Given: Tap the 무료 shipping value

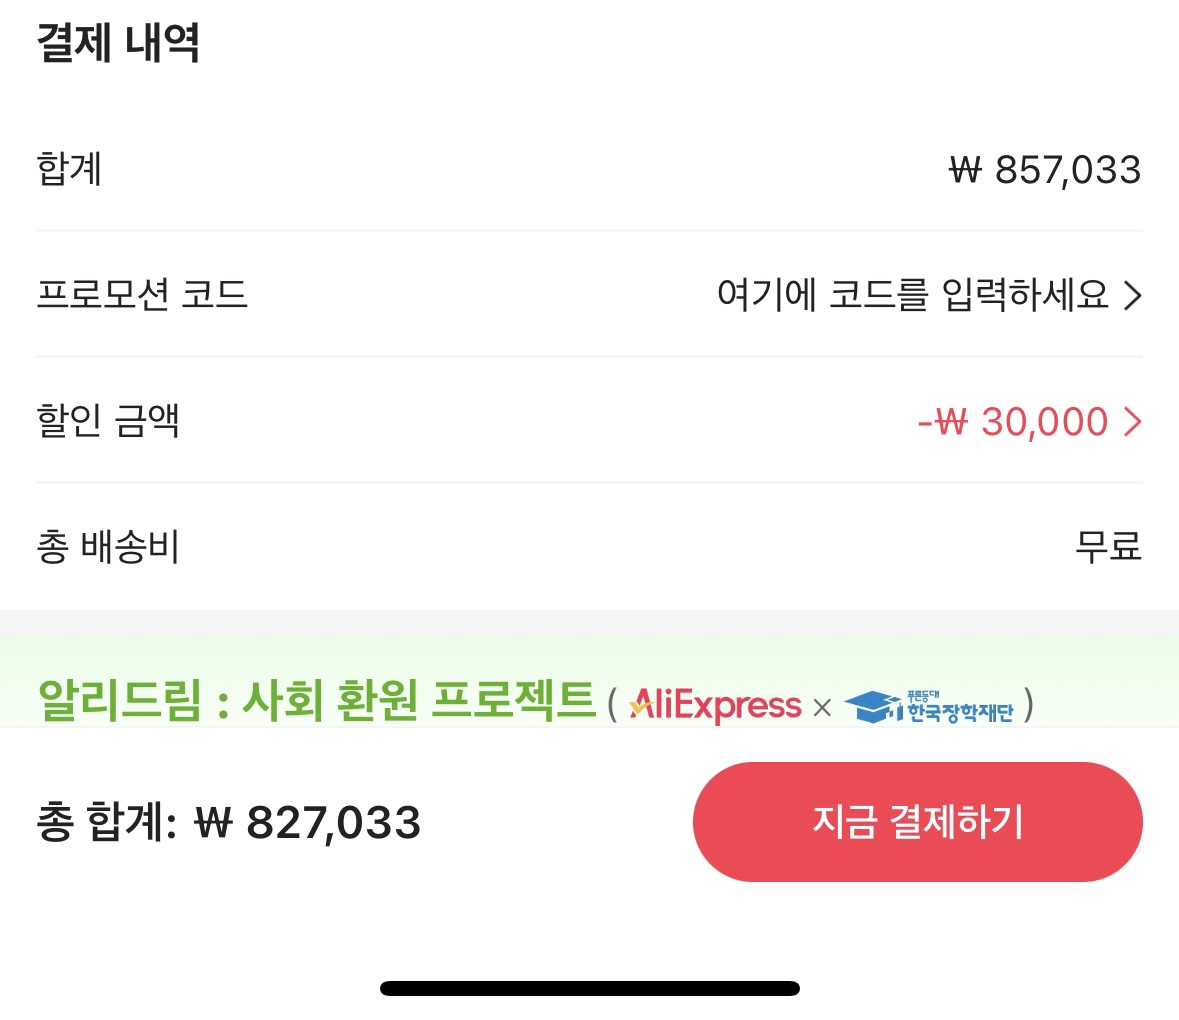Looking at the screenshot, I should click(1108, 547).
